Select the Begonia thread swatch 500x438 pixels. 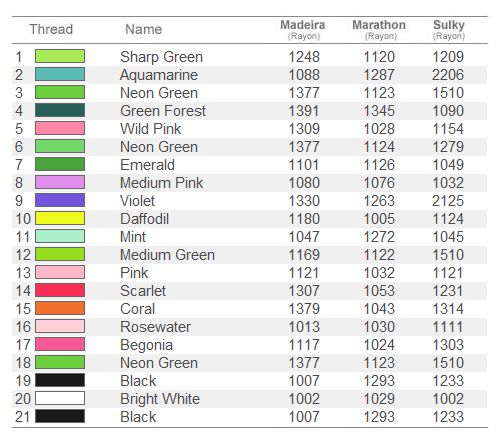60,344
